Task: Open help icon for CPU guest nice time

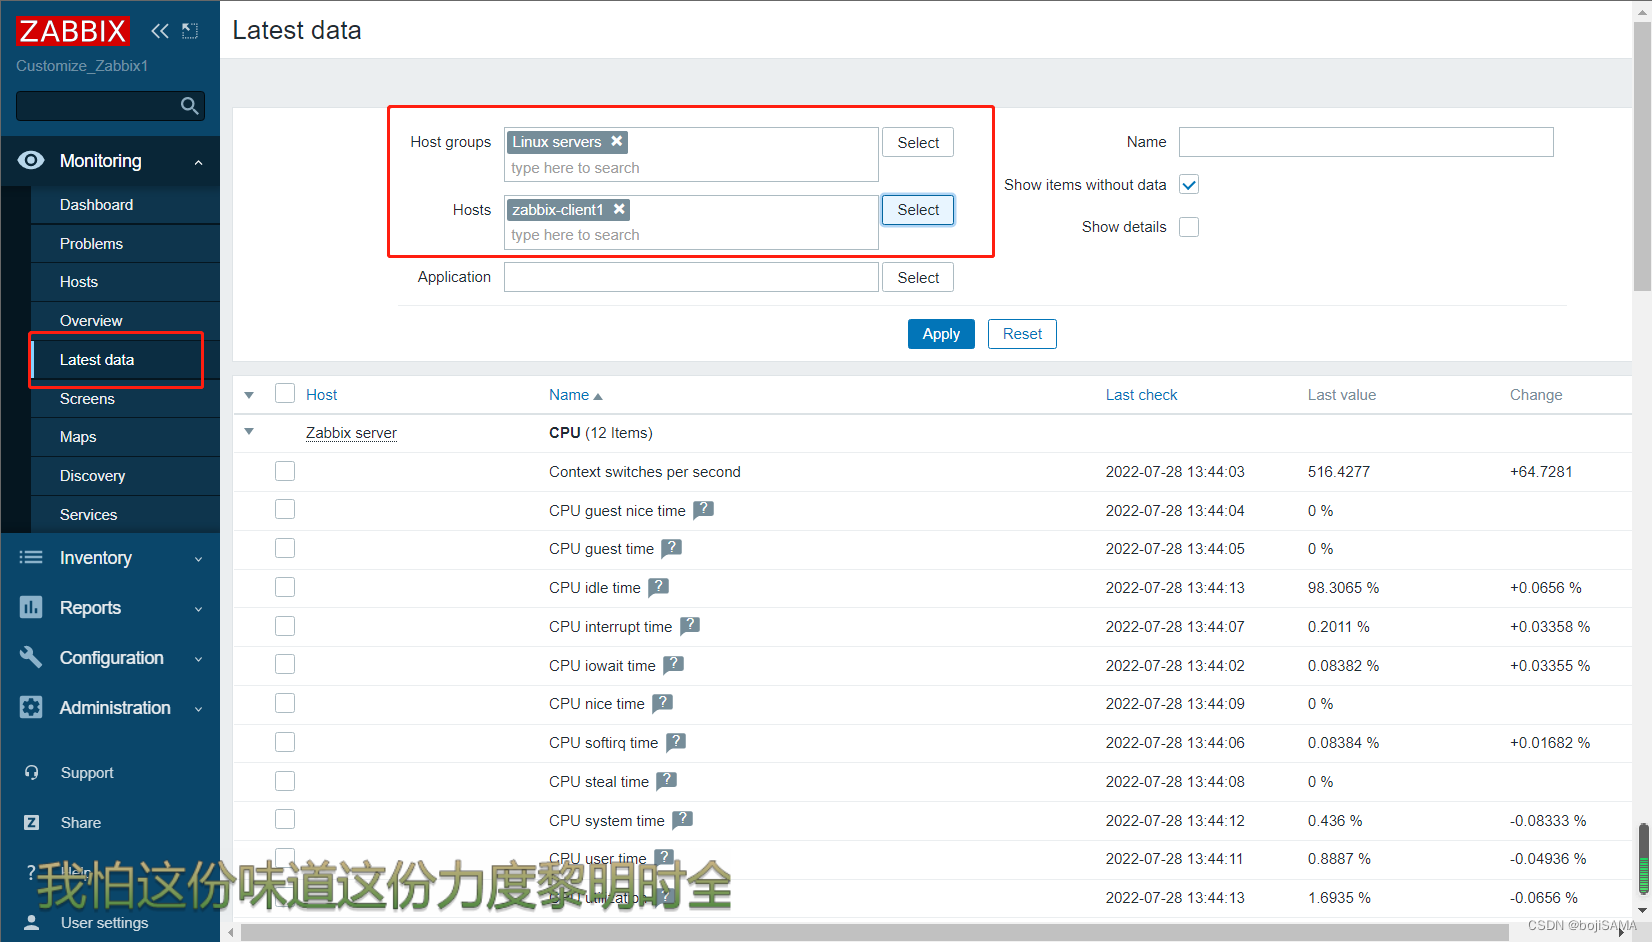Action: 703,510
